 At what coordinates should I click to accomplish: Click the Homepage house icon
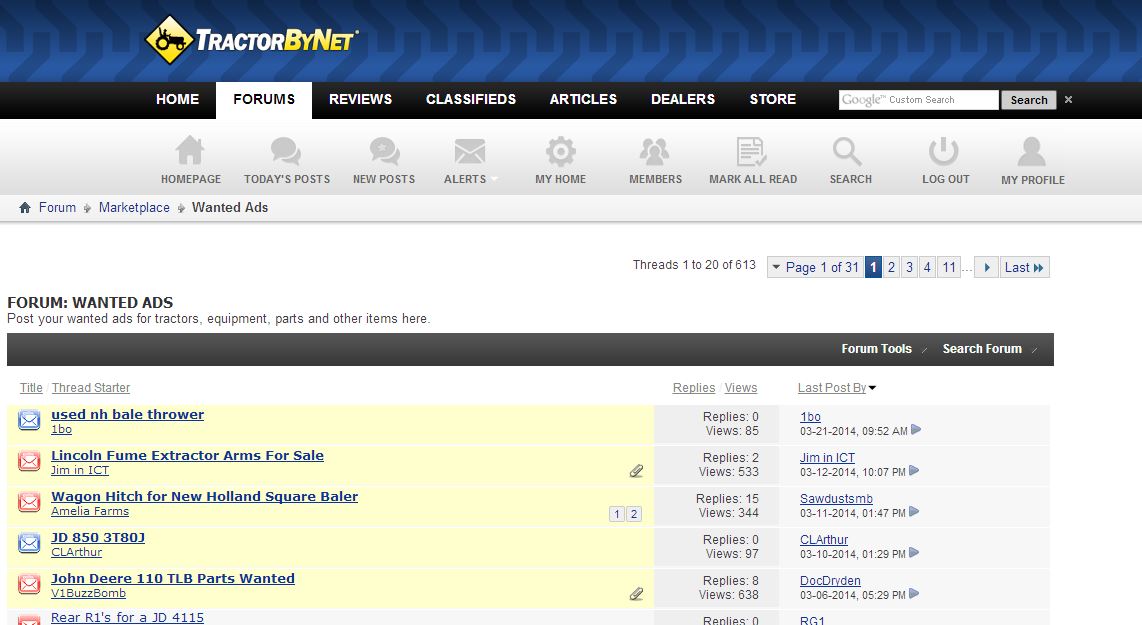pyautogui.click(x=190, y=152)
